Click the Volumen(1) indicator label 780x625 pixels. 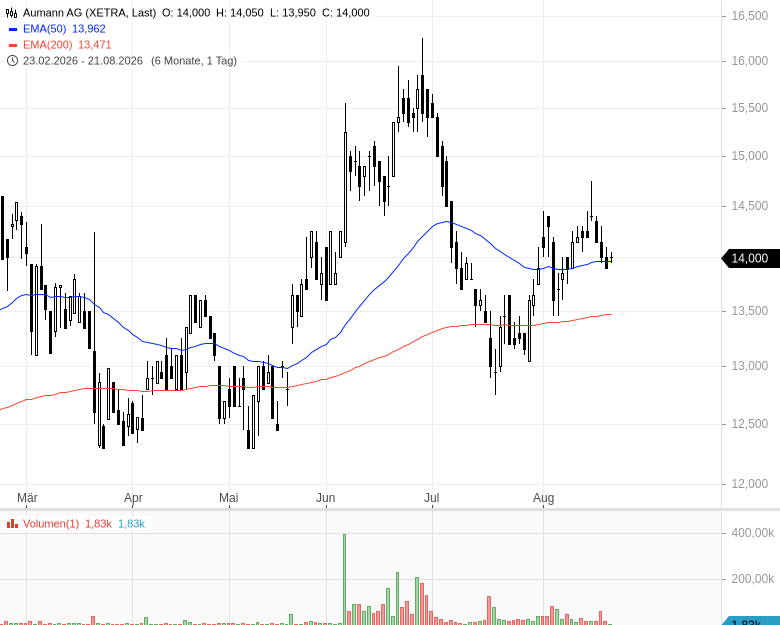point(51,523)
